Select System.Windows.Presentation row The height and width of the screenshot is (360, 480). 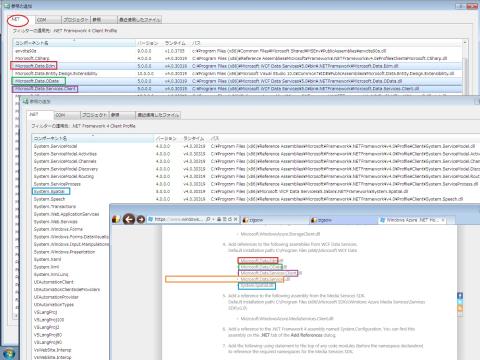coord(71,252)
